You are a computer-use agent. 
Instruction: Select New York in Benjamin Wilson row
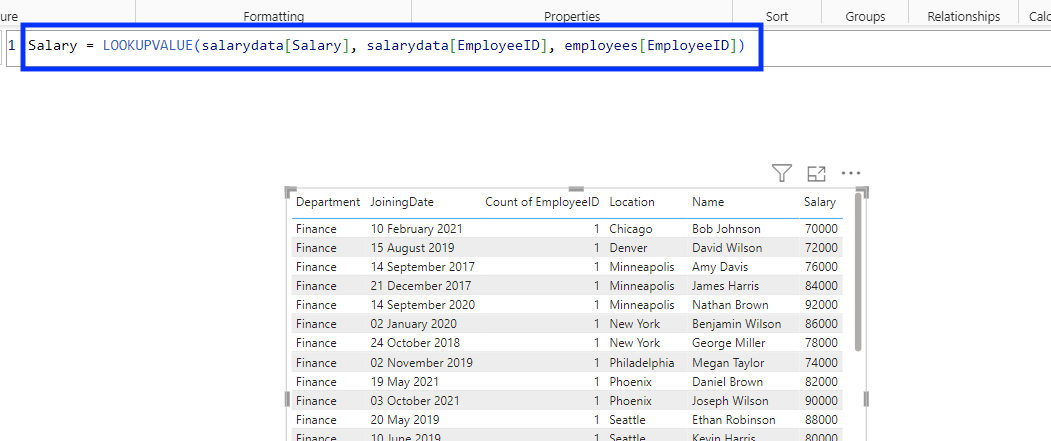[x=635, y=324]
